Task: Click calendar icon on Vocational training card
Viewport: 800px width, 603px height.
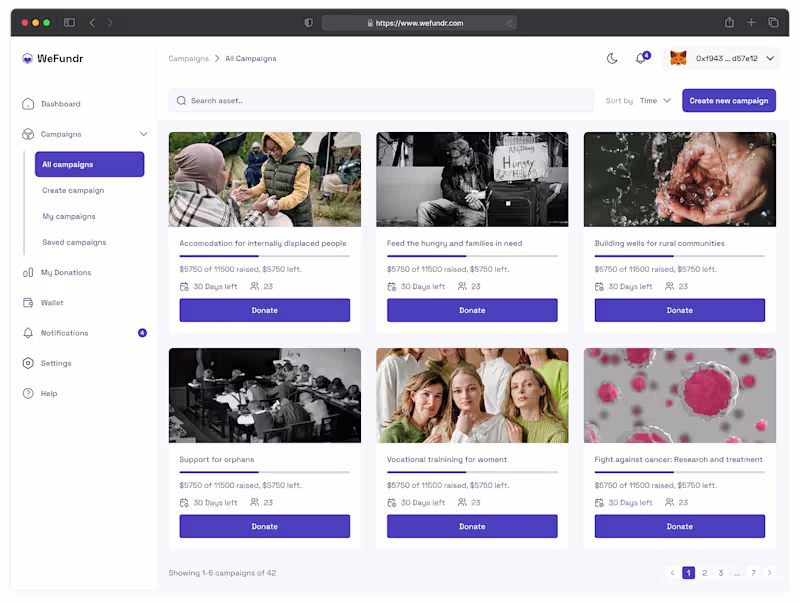Action: point(391,502)
